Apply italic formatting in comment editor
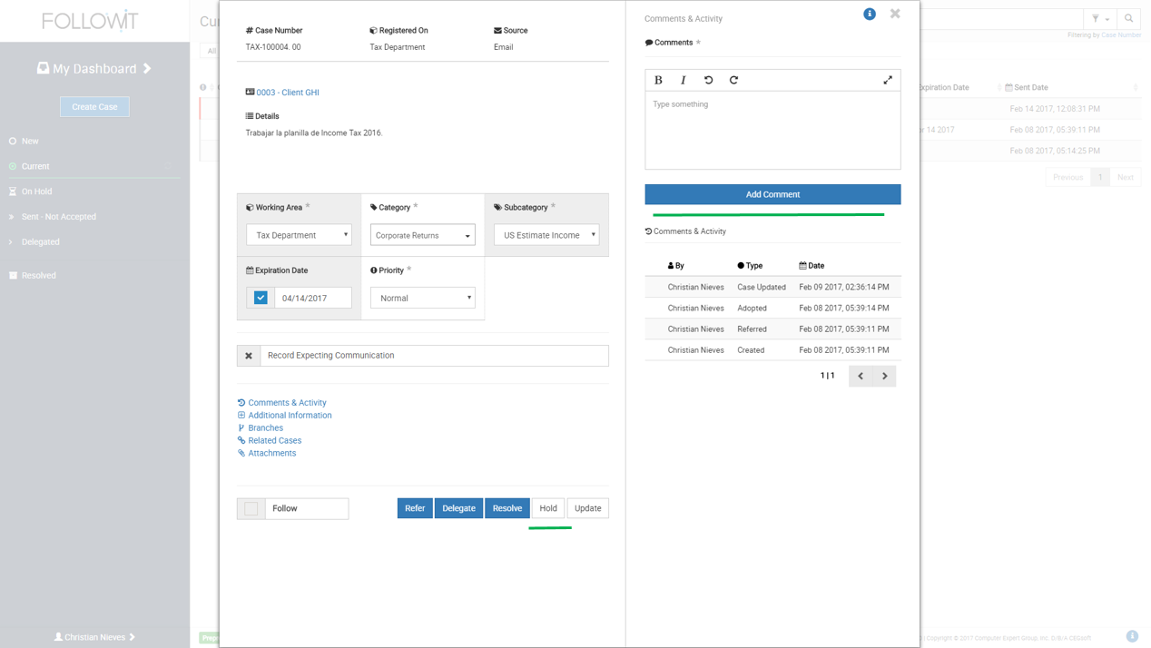 click(x=683, y=79)
